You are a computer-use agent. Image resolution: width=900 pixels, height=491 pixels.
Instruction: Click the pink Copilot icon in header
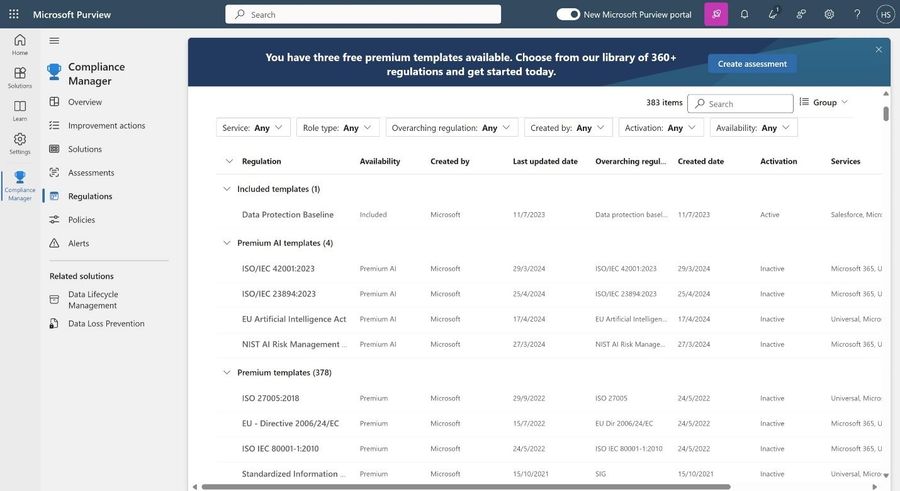pos(716,14)
